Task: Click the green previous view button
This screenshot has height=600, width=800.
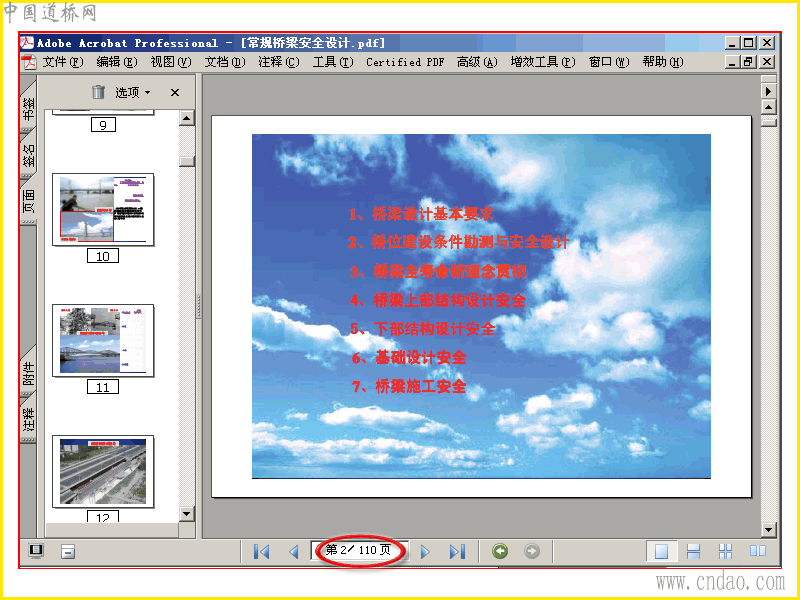Action: [500, 551]
